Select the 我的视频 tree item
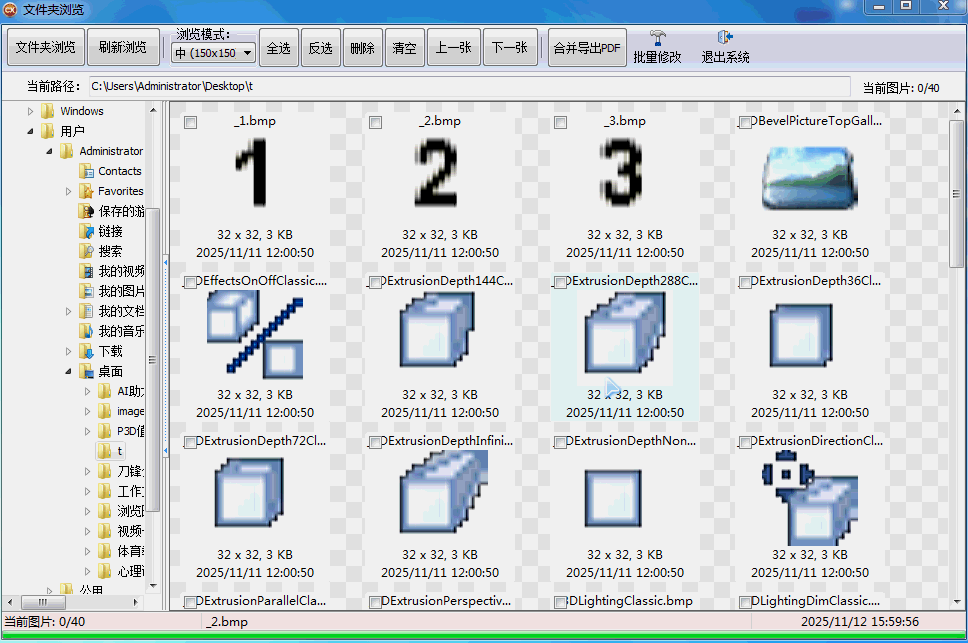 tap(112, 272)
